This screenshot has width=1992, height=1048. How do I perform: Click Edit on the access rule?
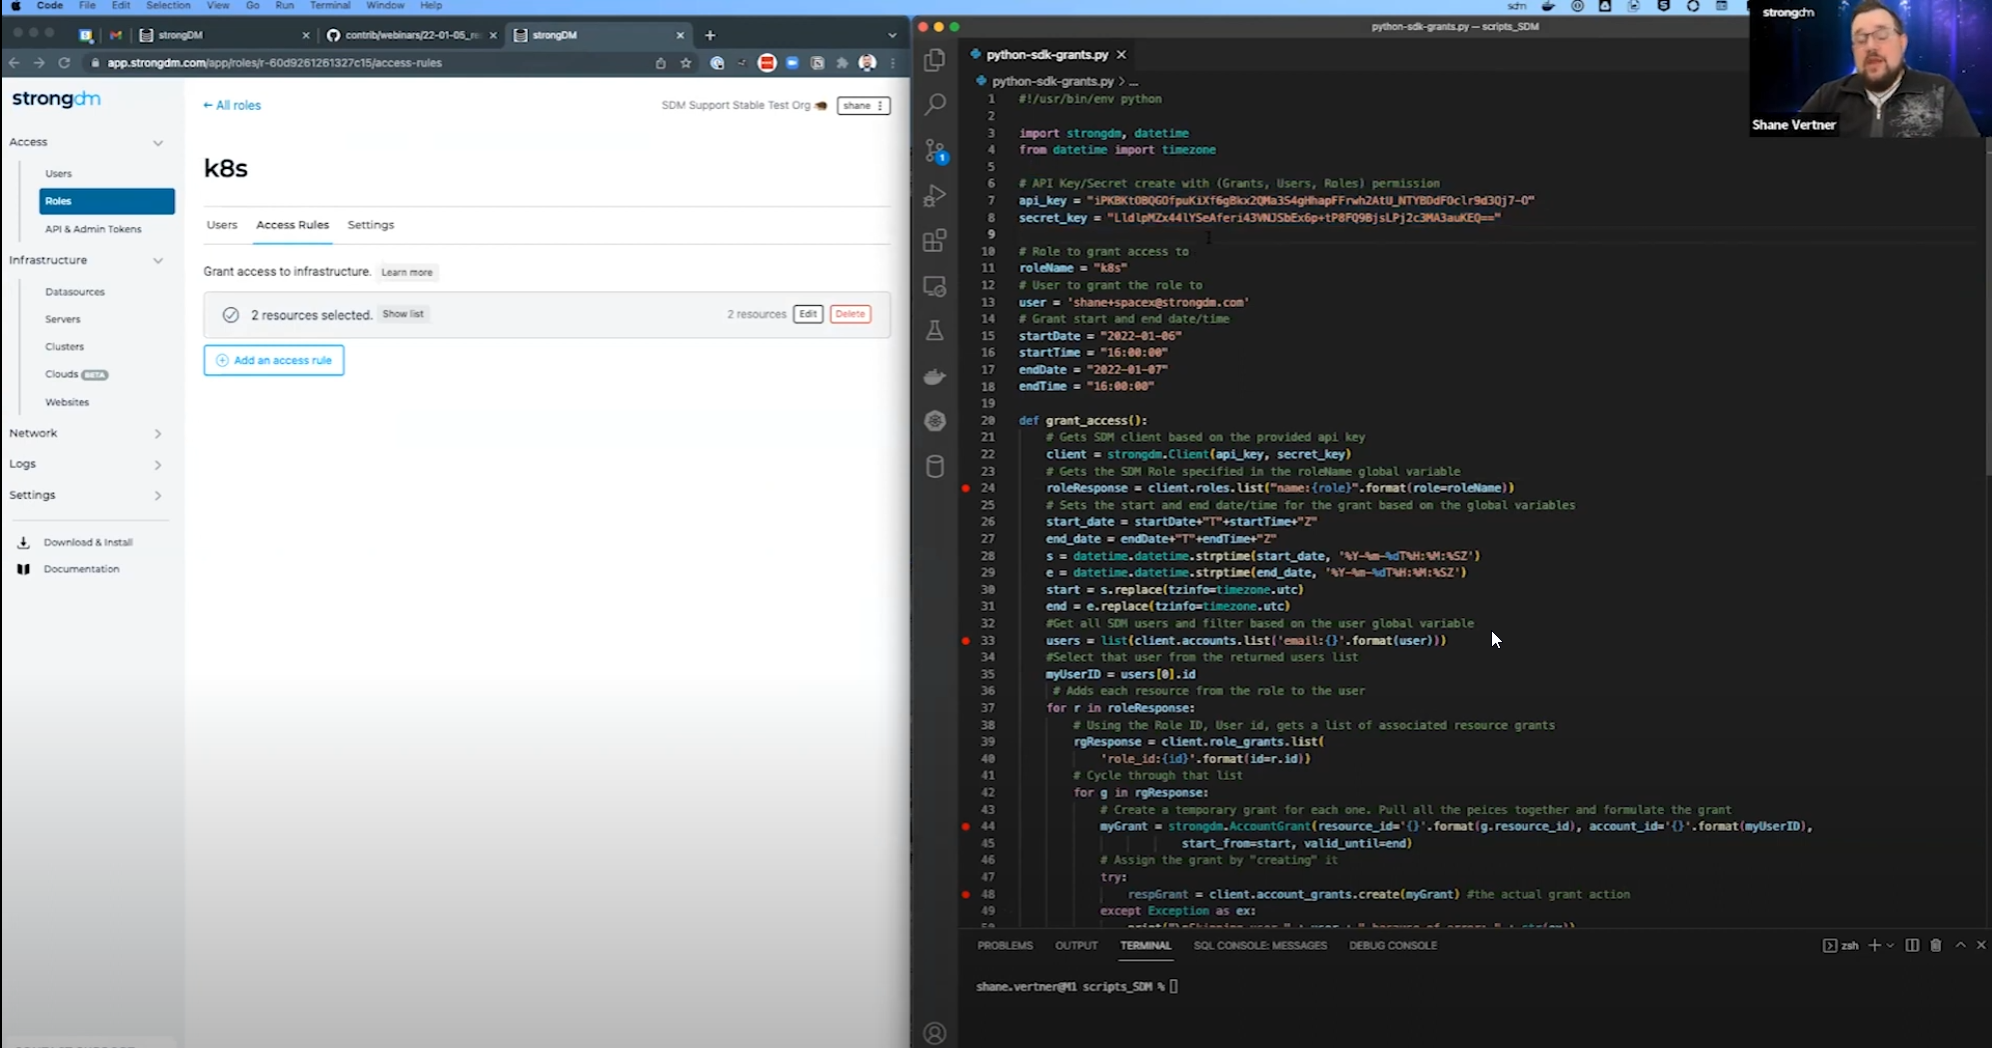[808, 314]
